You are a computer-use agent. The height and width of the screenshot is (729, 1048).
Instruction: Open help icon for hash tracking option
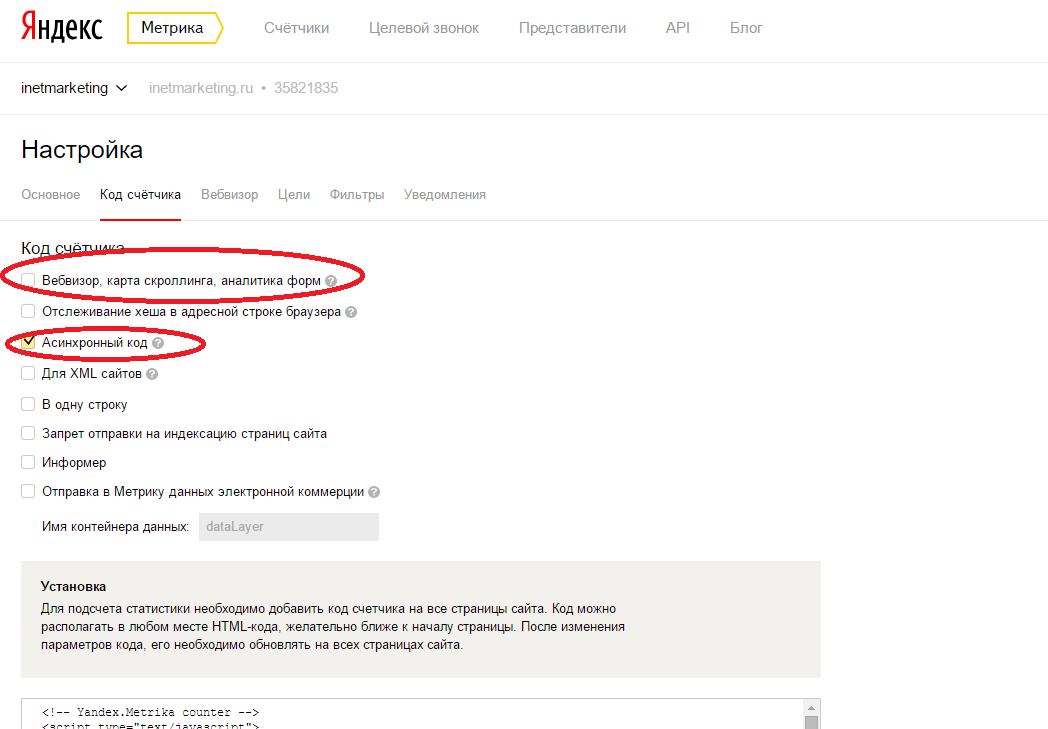click(x=351, y=312)
